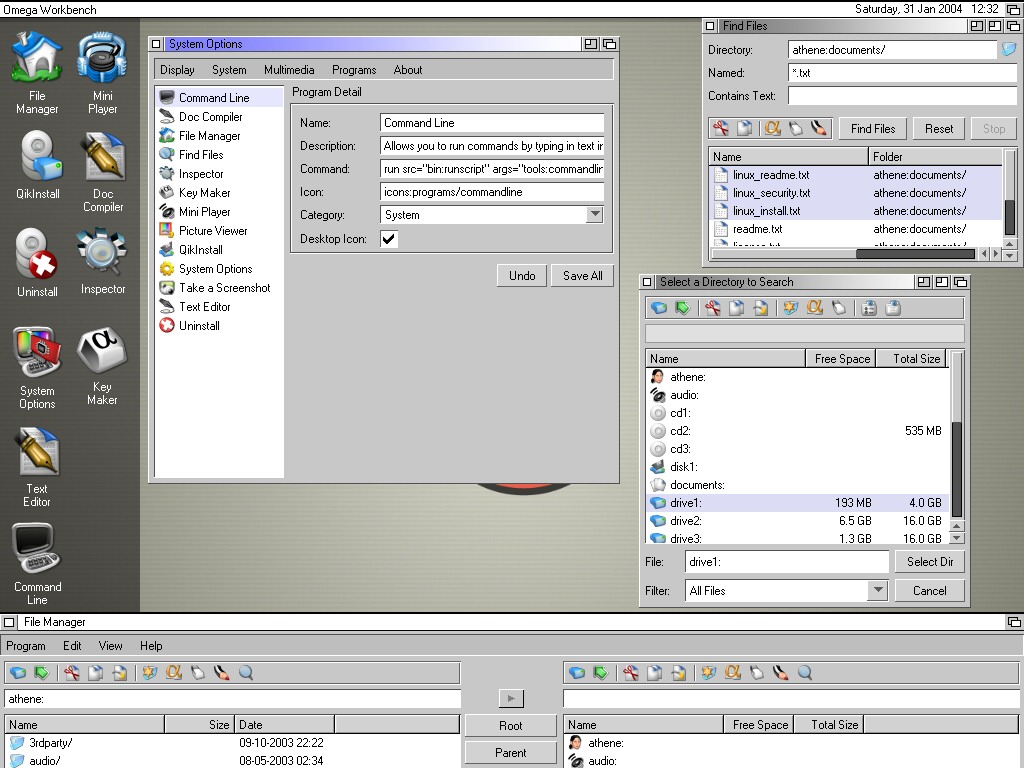1024x768 pixels.
Task: Click the alpha rename icon in Find Files
Action: click(773, 128)
